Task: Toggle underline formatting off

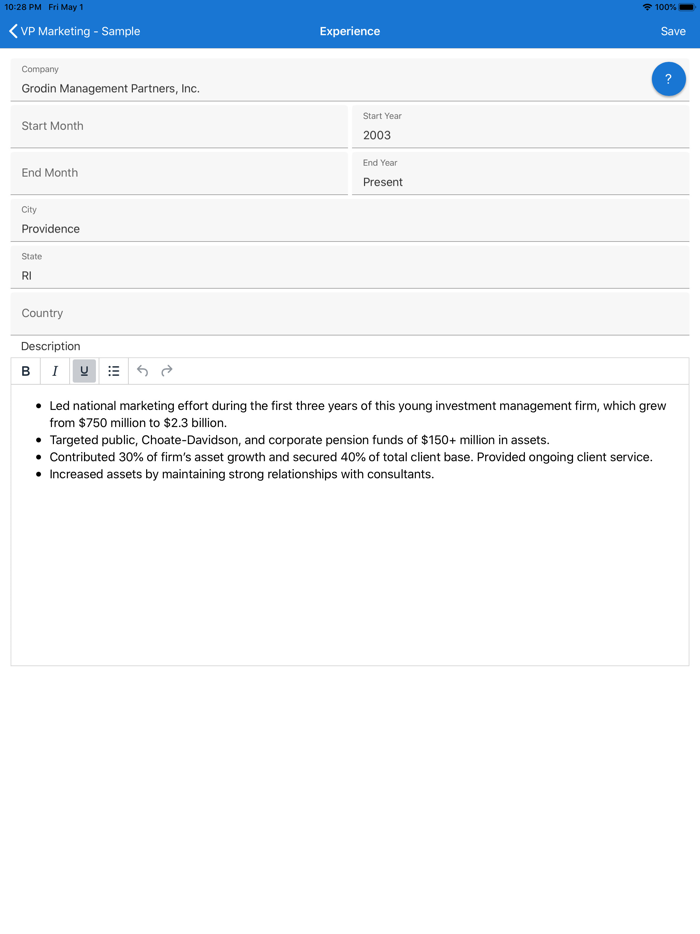Action: tap(84, 371)
